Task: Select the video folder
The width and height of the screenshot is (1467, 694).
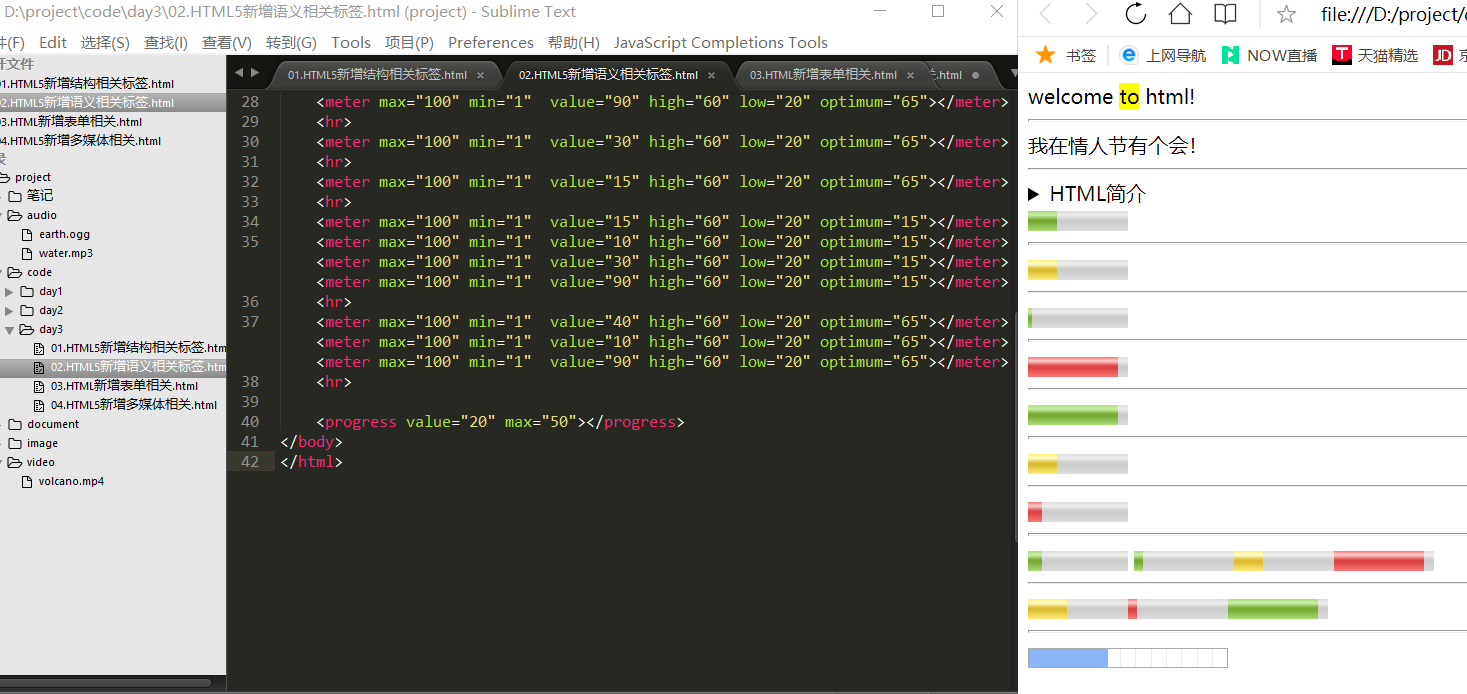Action: tap(41, 462)
